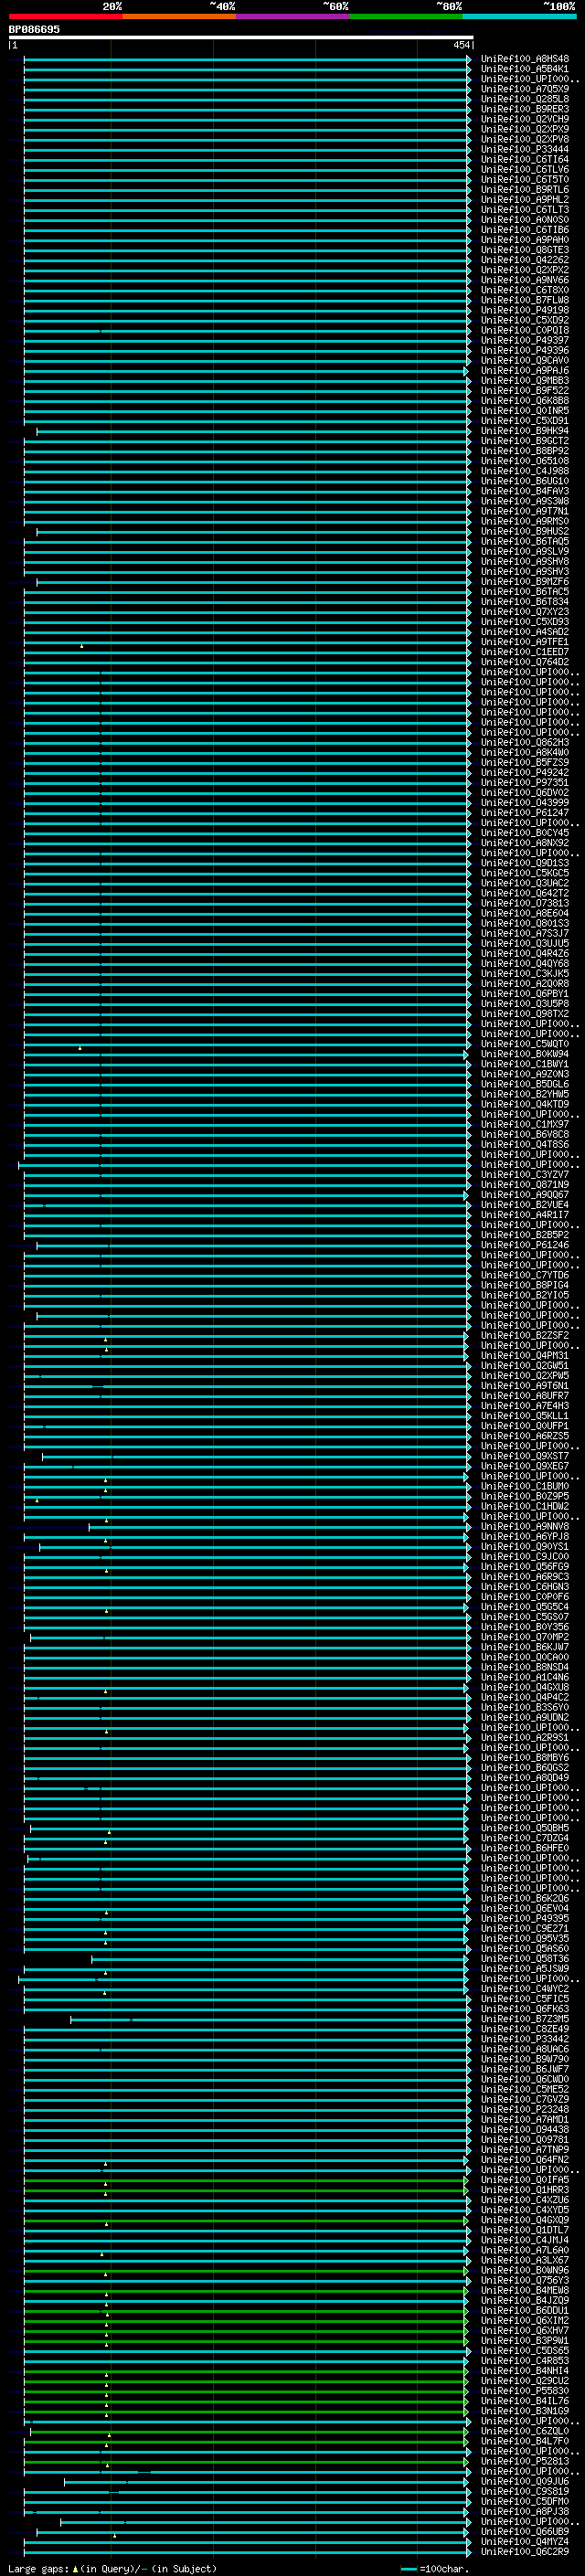Select the UniRef100_B7FLW8 label
The height and width of the screenshot is (2576, 585).
click(x=525, y=300)
